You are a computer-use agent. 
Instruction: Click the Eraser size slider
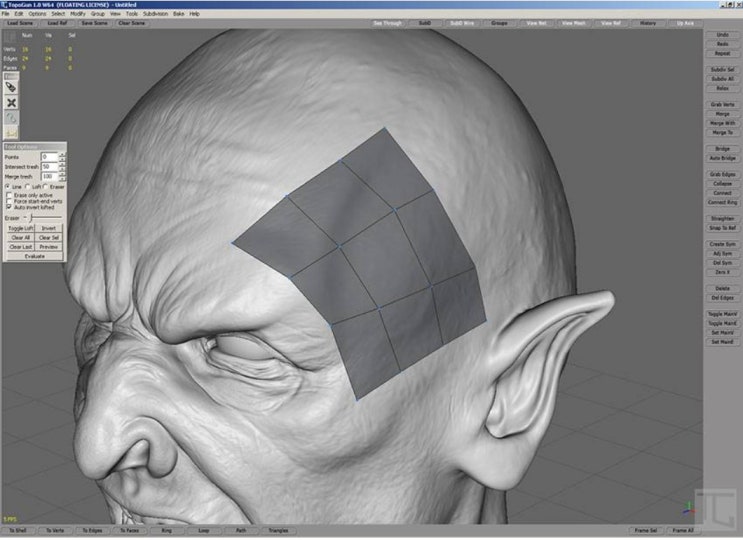point(30,217)
